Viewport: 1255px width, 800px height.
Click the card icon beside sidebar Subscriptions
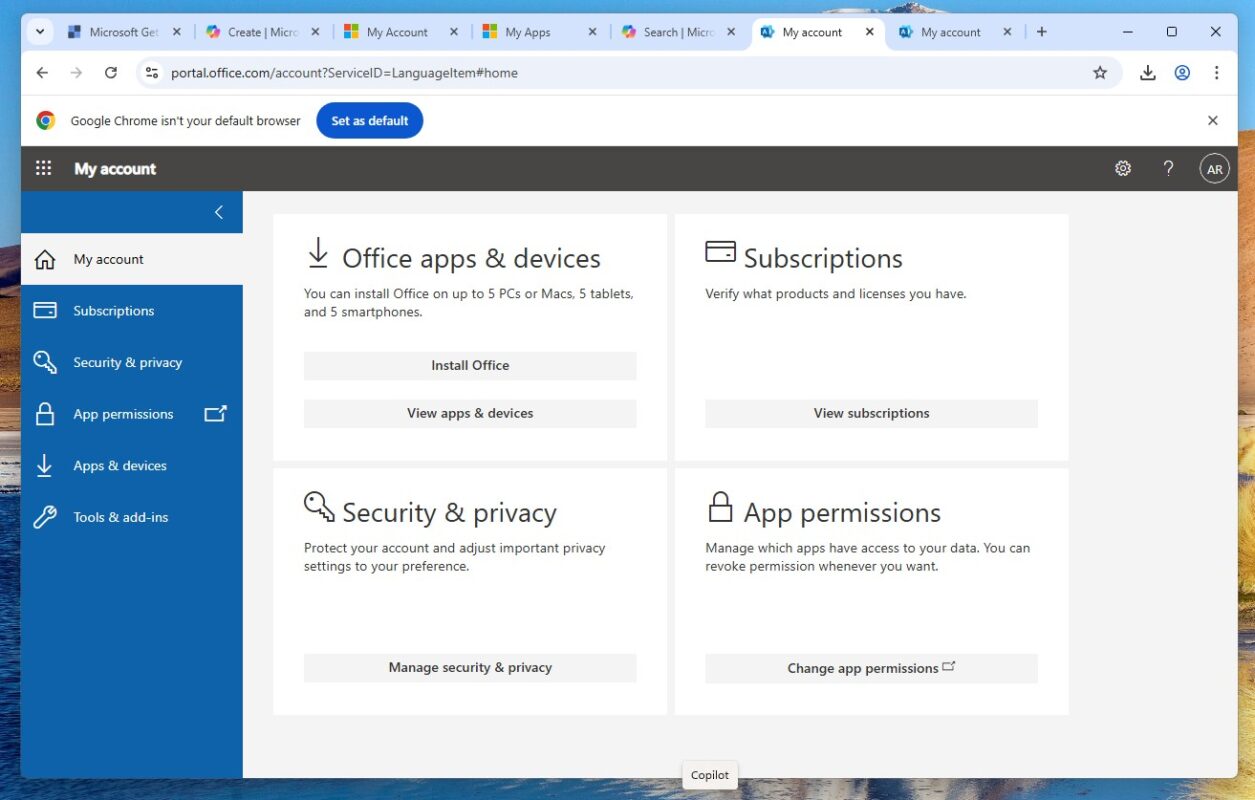(45, 311)
